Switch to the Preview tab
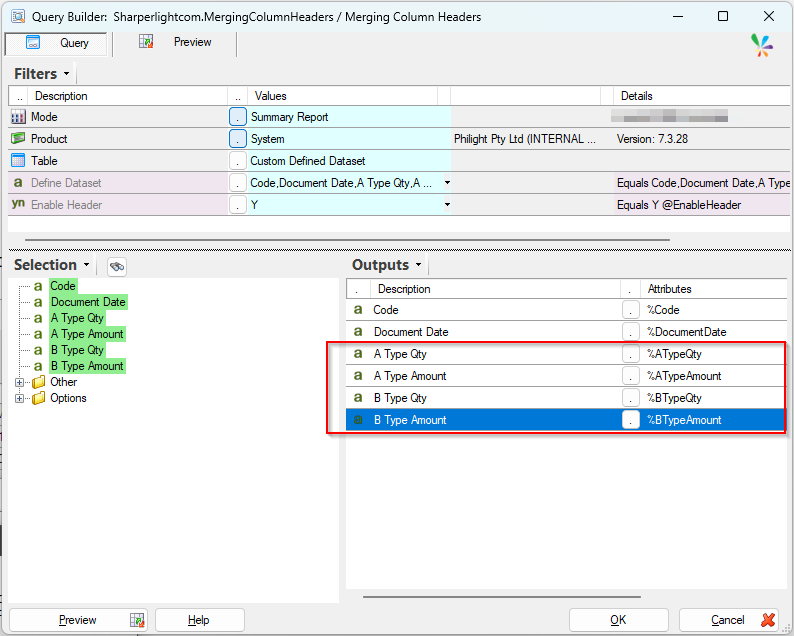The width and height of the screenshot is (794, 636). (175, 43)
